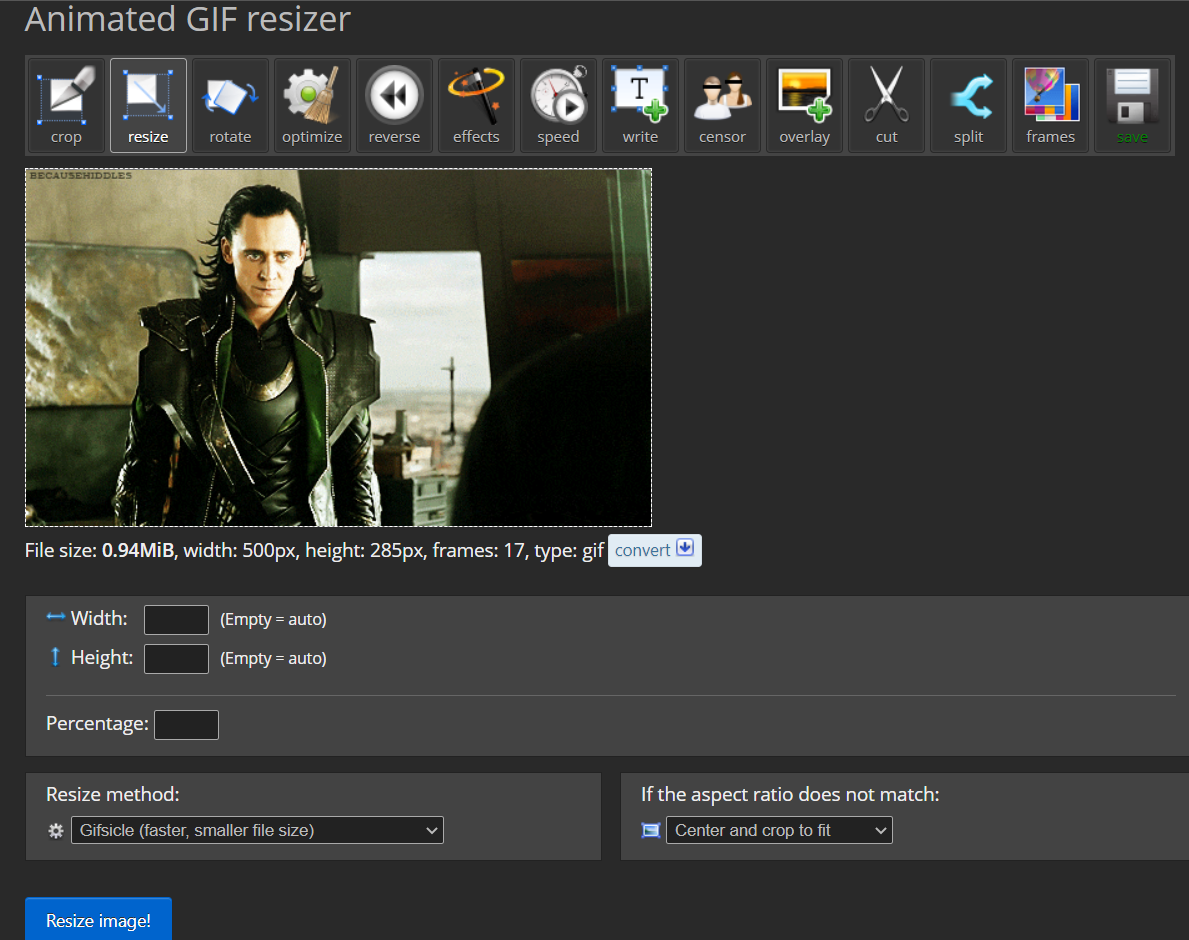
Task: Open the rotate tool
Action: point(230,105)
